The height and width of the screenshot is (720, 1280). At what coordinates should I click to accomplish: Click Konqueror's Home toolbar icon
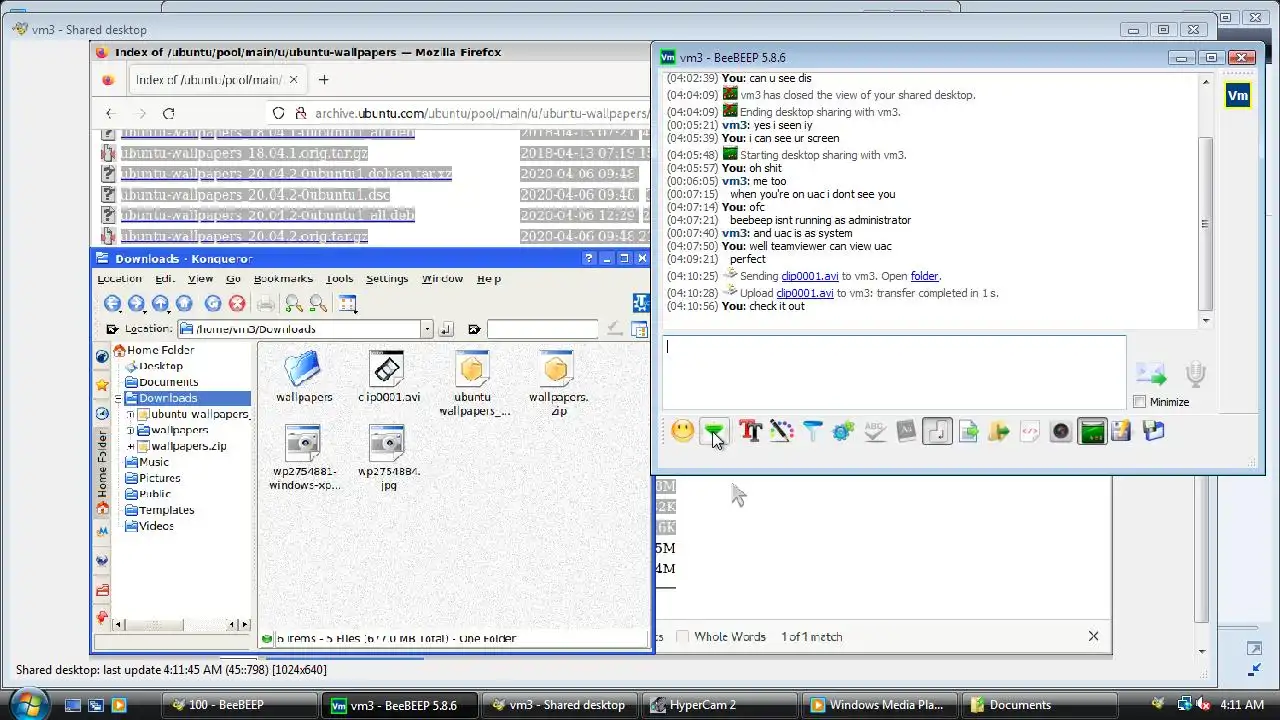coord(184,304)
